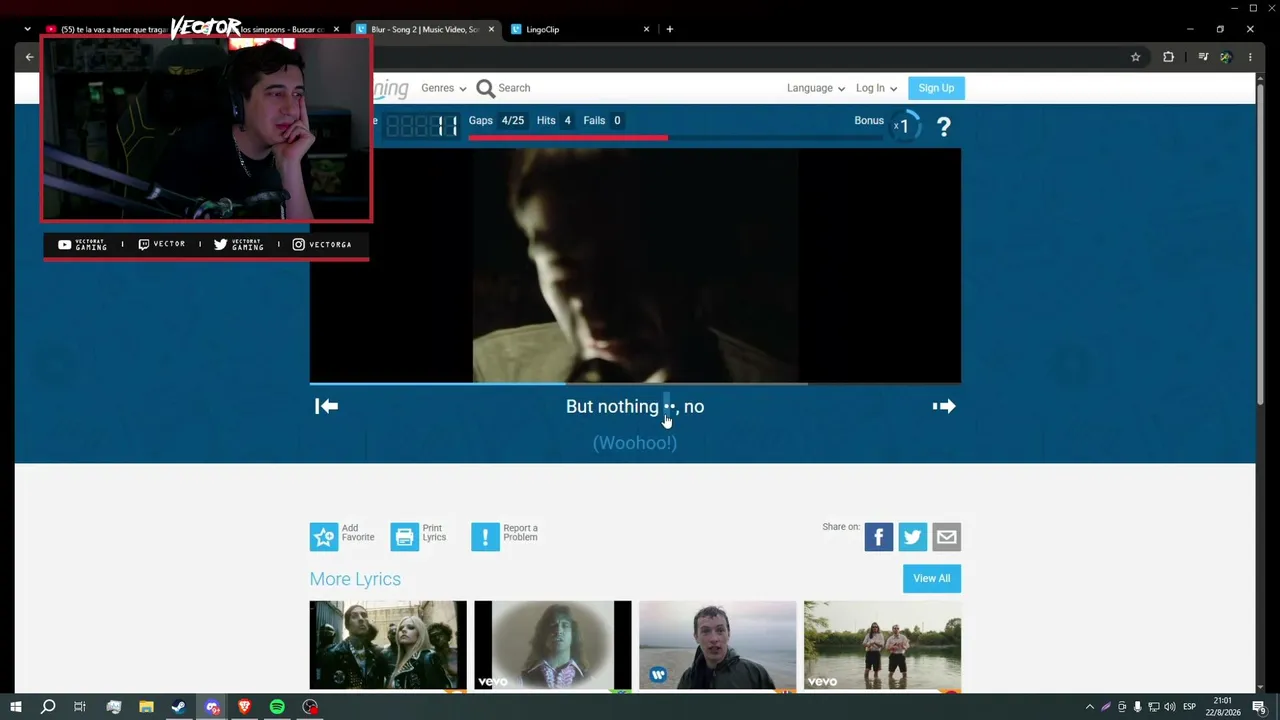Click the Search magnifier icon
1280x720 pixels.
486,89
